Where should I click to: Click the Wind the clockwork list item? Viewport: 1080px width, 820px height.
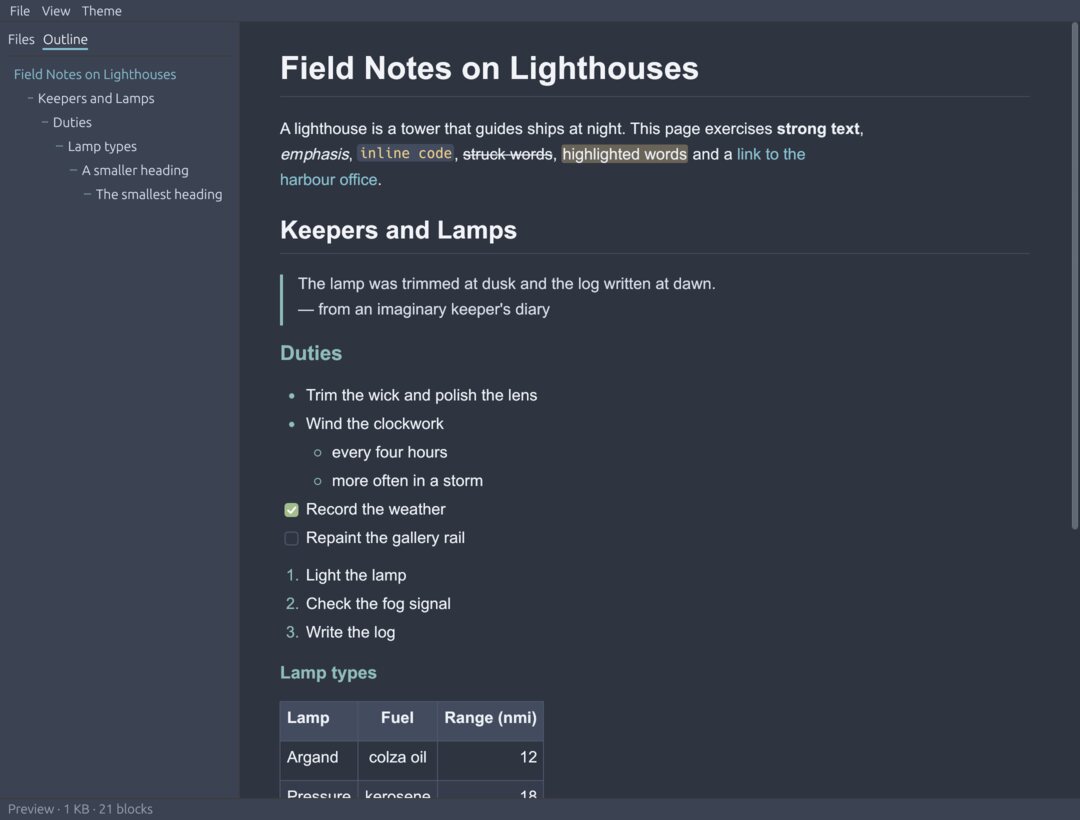coord(375,423)
